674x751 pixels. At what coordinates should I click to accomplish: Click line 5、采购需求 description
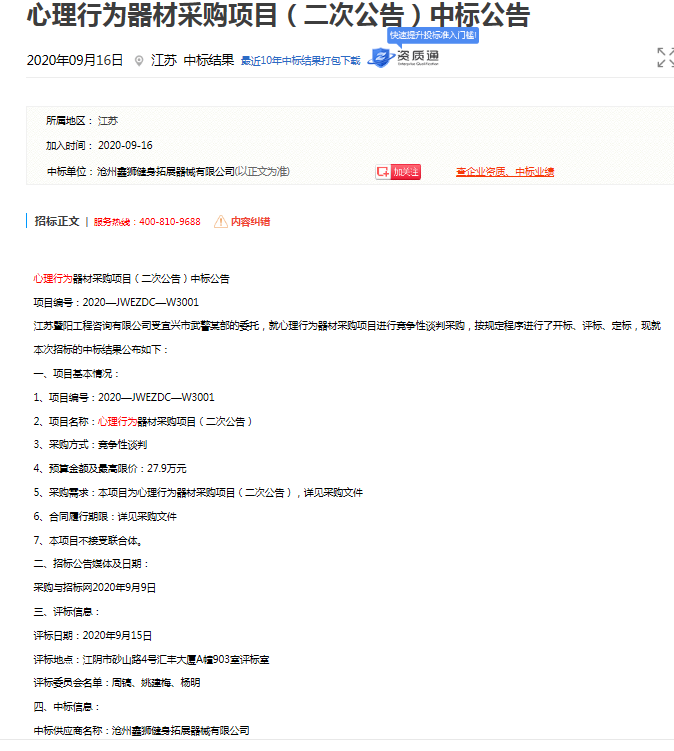[198, 492]
